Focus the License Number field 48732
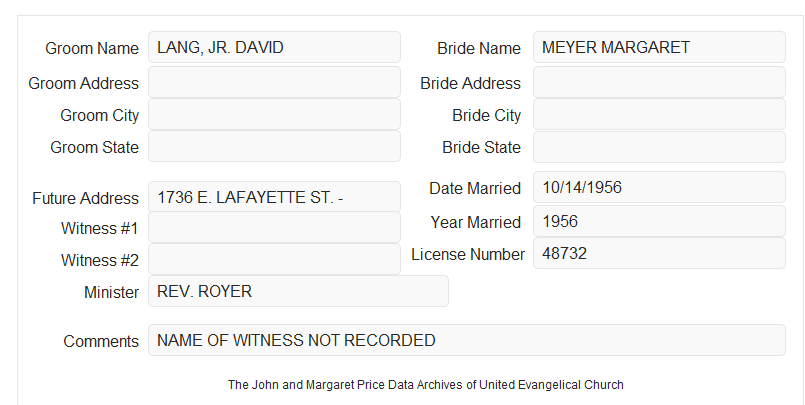The height and width of the screenshot is (405, 805). (x=659, y=253)
